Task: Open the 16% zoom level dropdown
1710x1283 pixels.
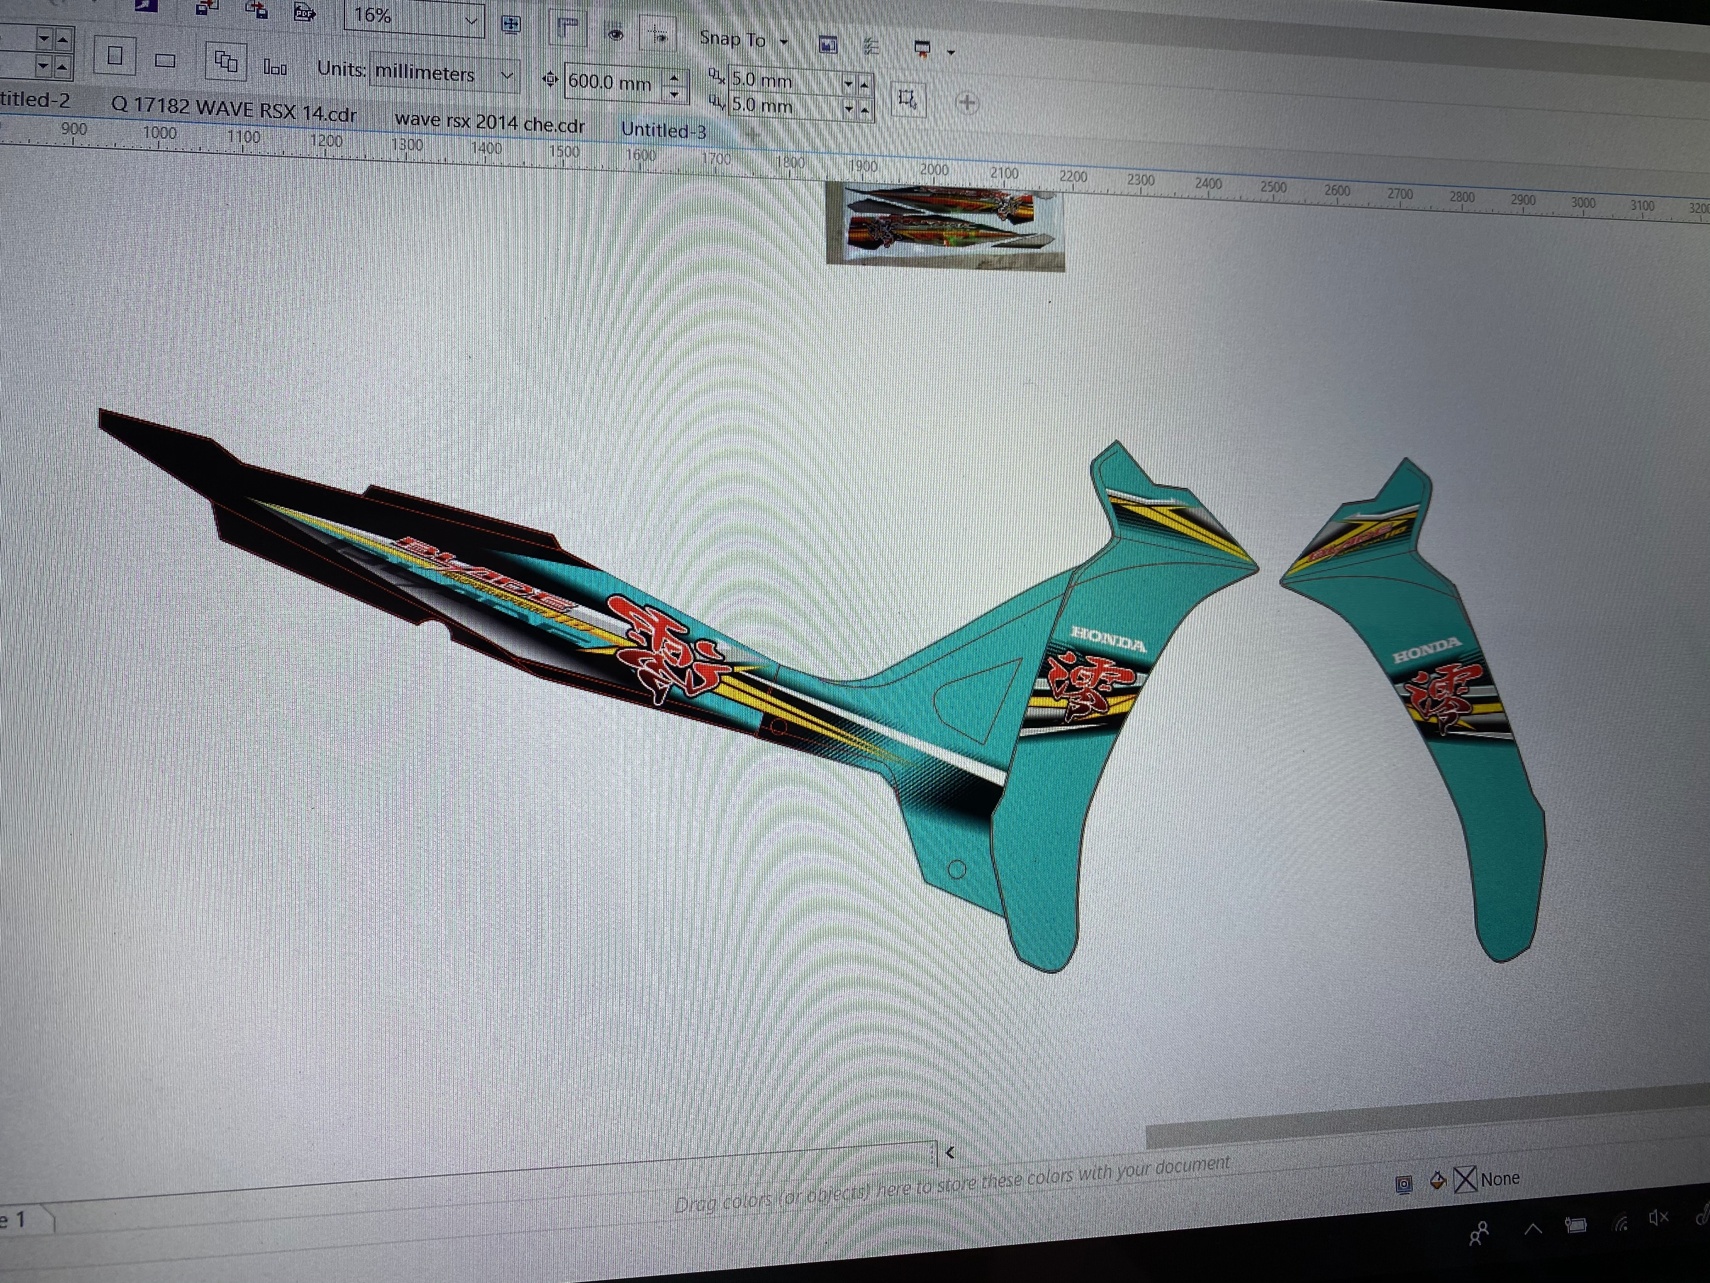Action: (x=471, y=20)
